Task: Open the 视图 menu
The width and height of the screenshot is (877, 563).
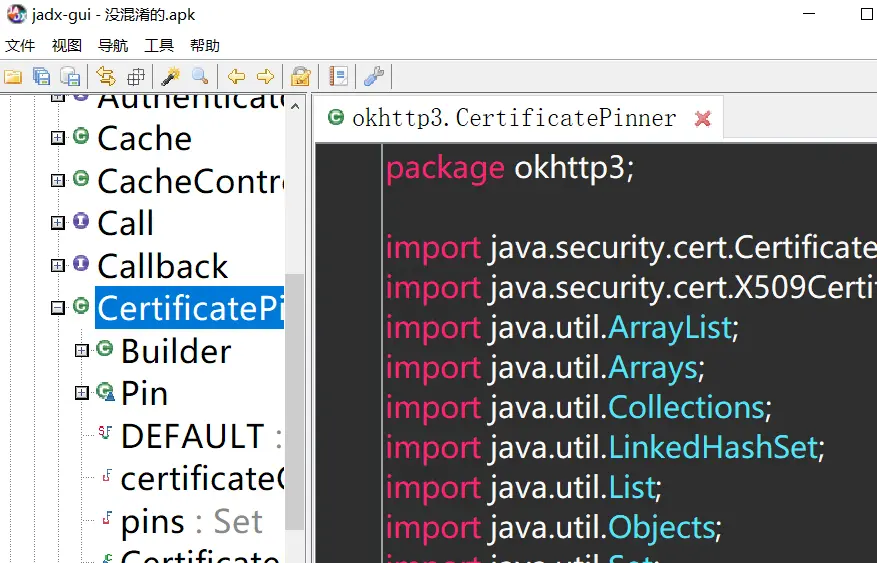Action: point(67,45)
